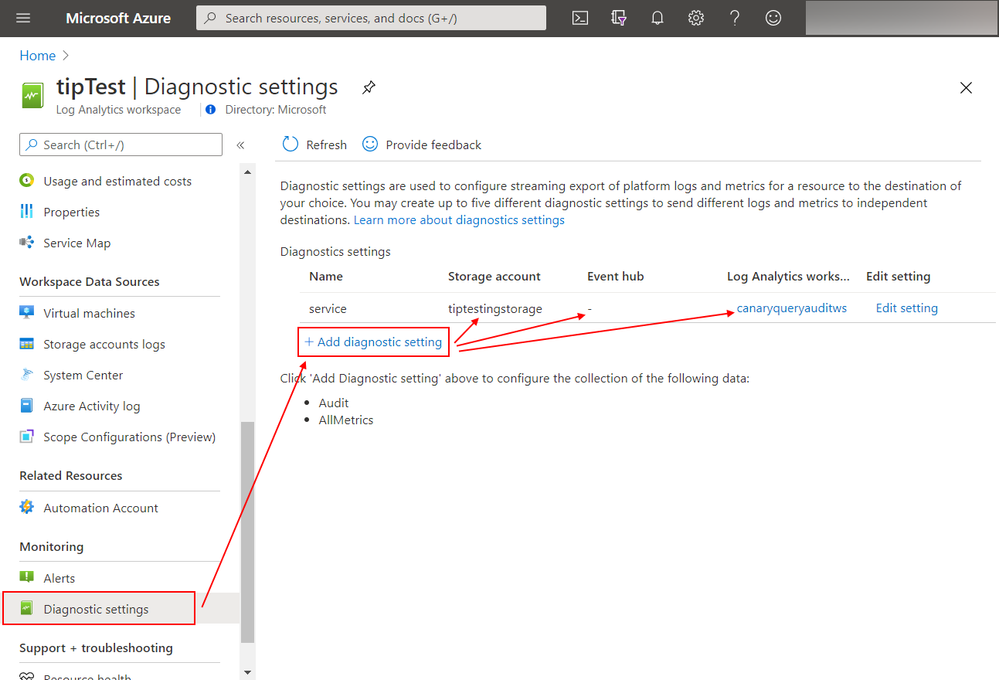Select Diagnostic settings in sidebar

click(x=96, y=609)
